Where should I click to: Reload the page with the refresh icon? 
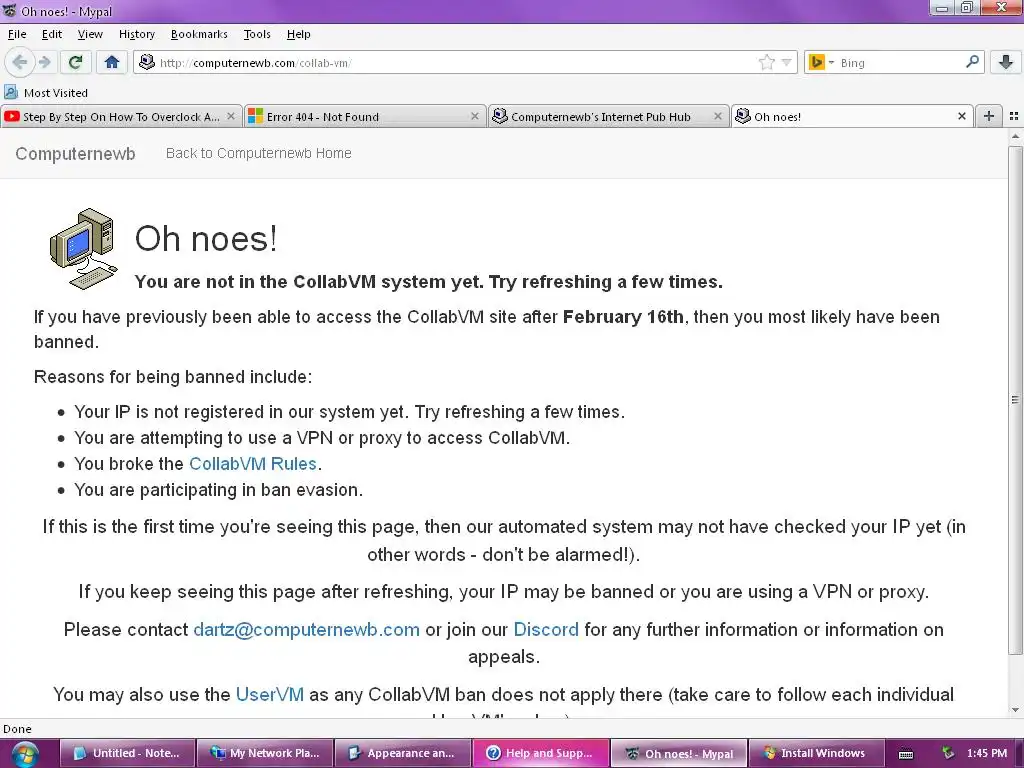75,62
